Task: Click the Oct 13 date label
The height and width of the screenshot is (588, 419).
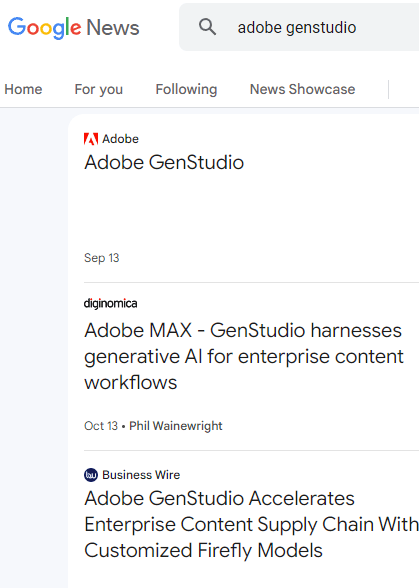Action: click(x=101, y=426)
